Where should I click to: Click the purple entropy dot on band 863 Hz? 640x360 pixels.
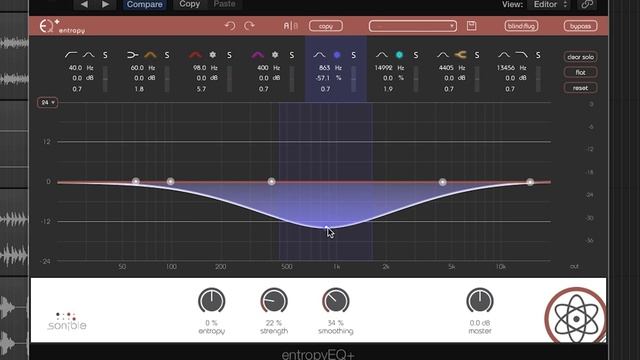(x=337, y=55)
